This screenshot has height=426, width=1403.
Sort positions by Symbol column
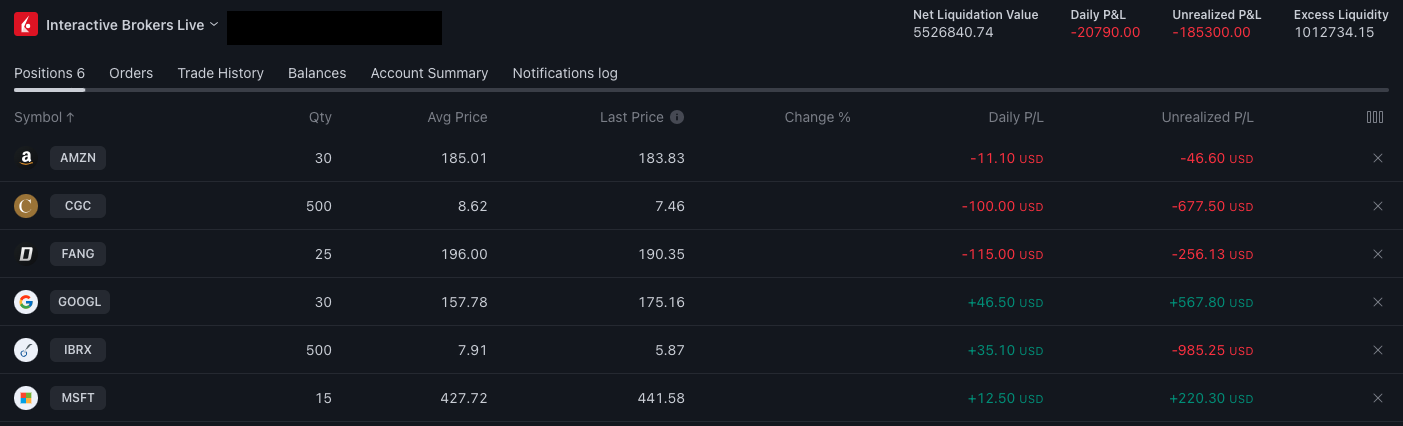click(44, 117)
